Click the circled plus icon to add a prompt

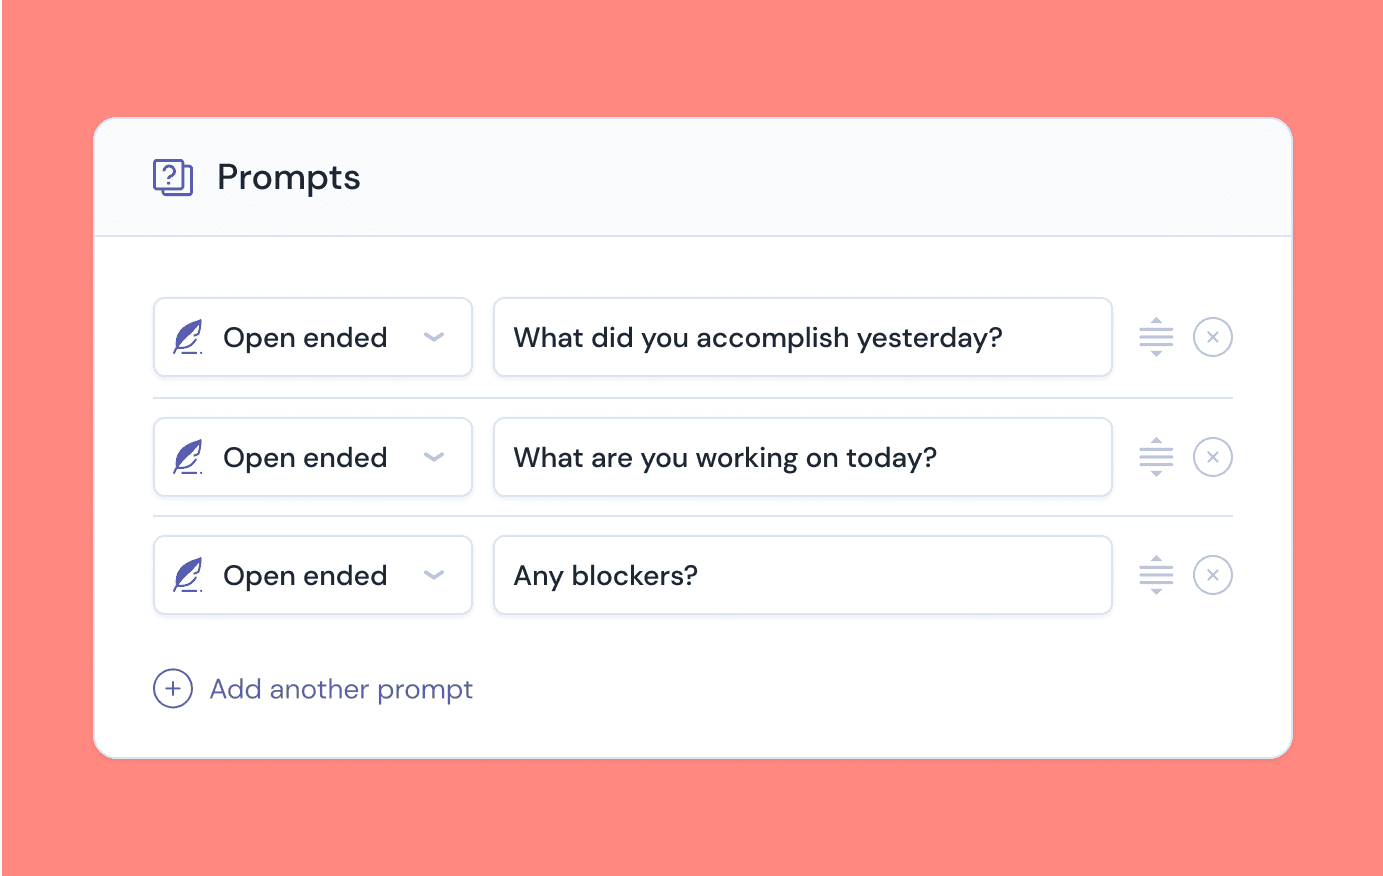coord(173,689)
